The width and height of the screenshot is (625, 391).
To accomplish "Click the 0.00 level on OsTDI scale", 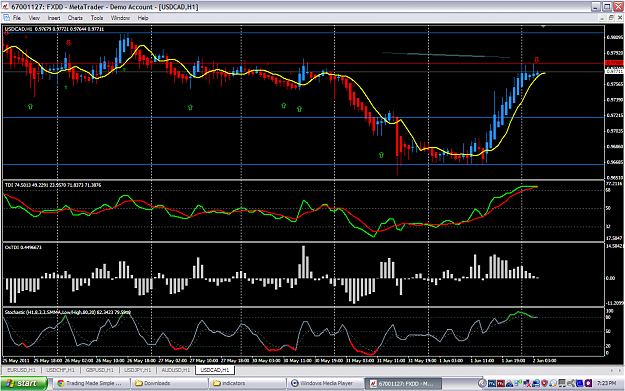I will [610, 278].
